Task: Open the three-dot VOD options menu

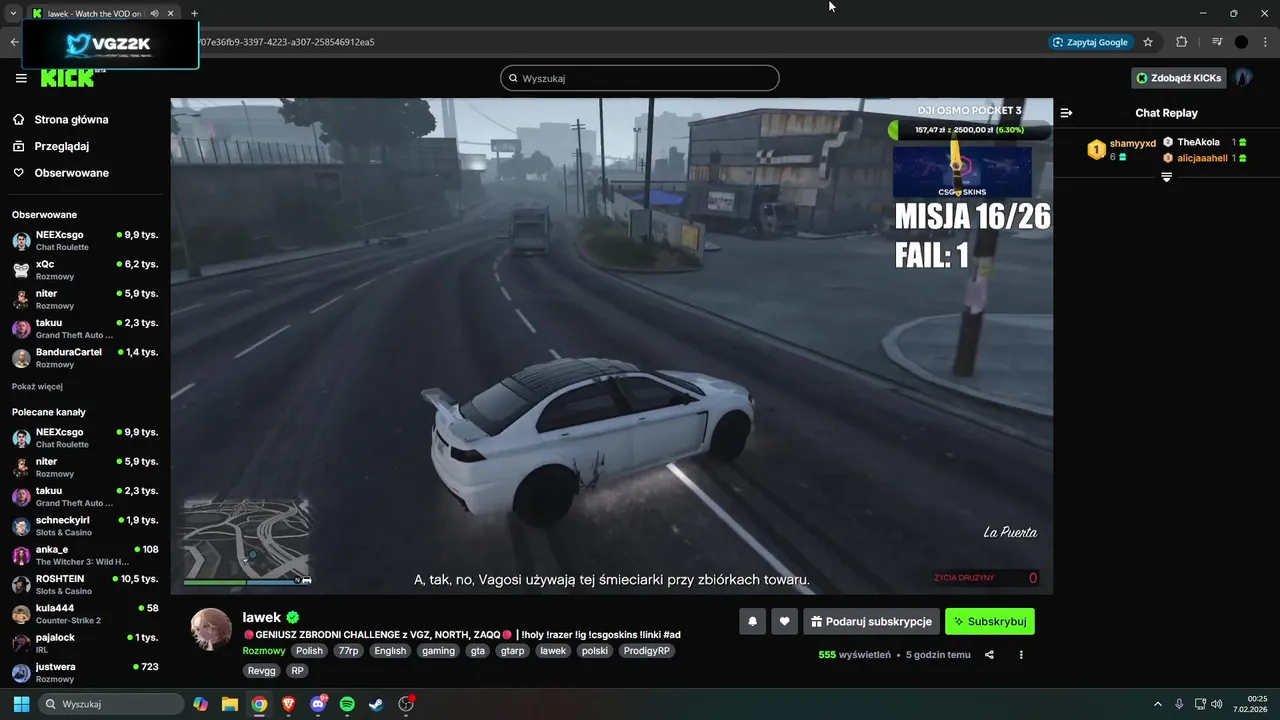Action: (1021, 655)
